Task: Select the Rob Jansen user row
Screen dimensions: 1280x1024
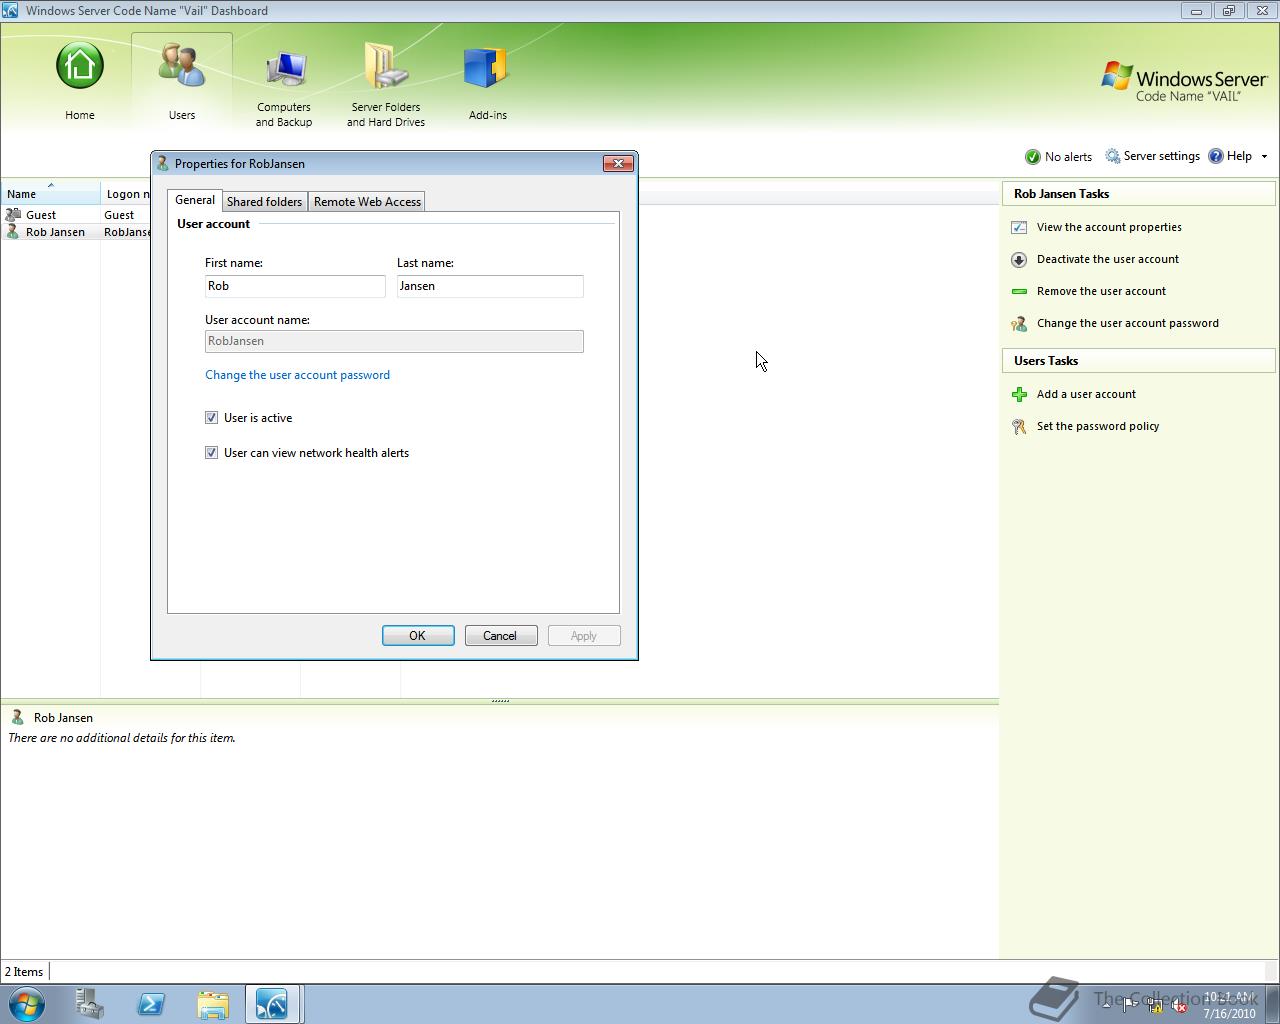Action: (76, 232)
